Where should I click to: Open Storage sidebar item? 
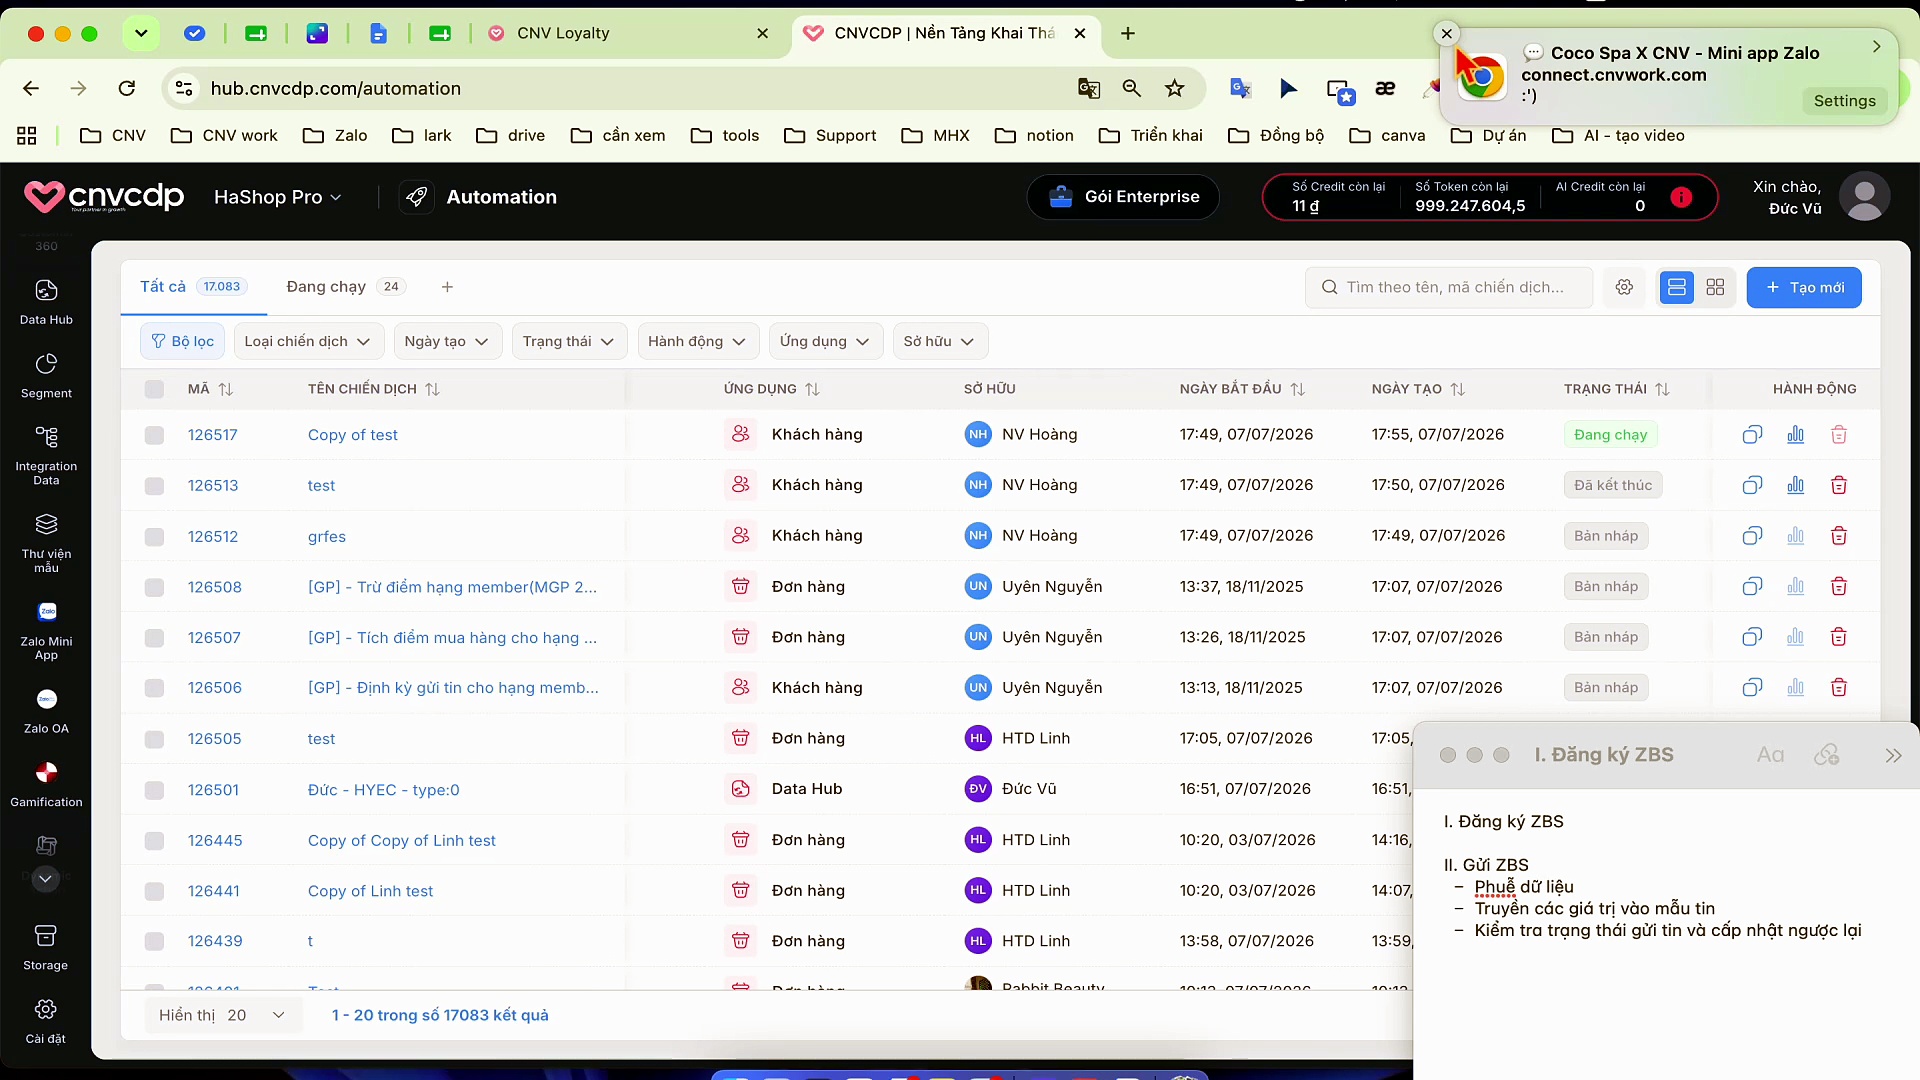click(x=46, y=947)
